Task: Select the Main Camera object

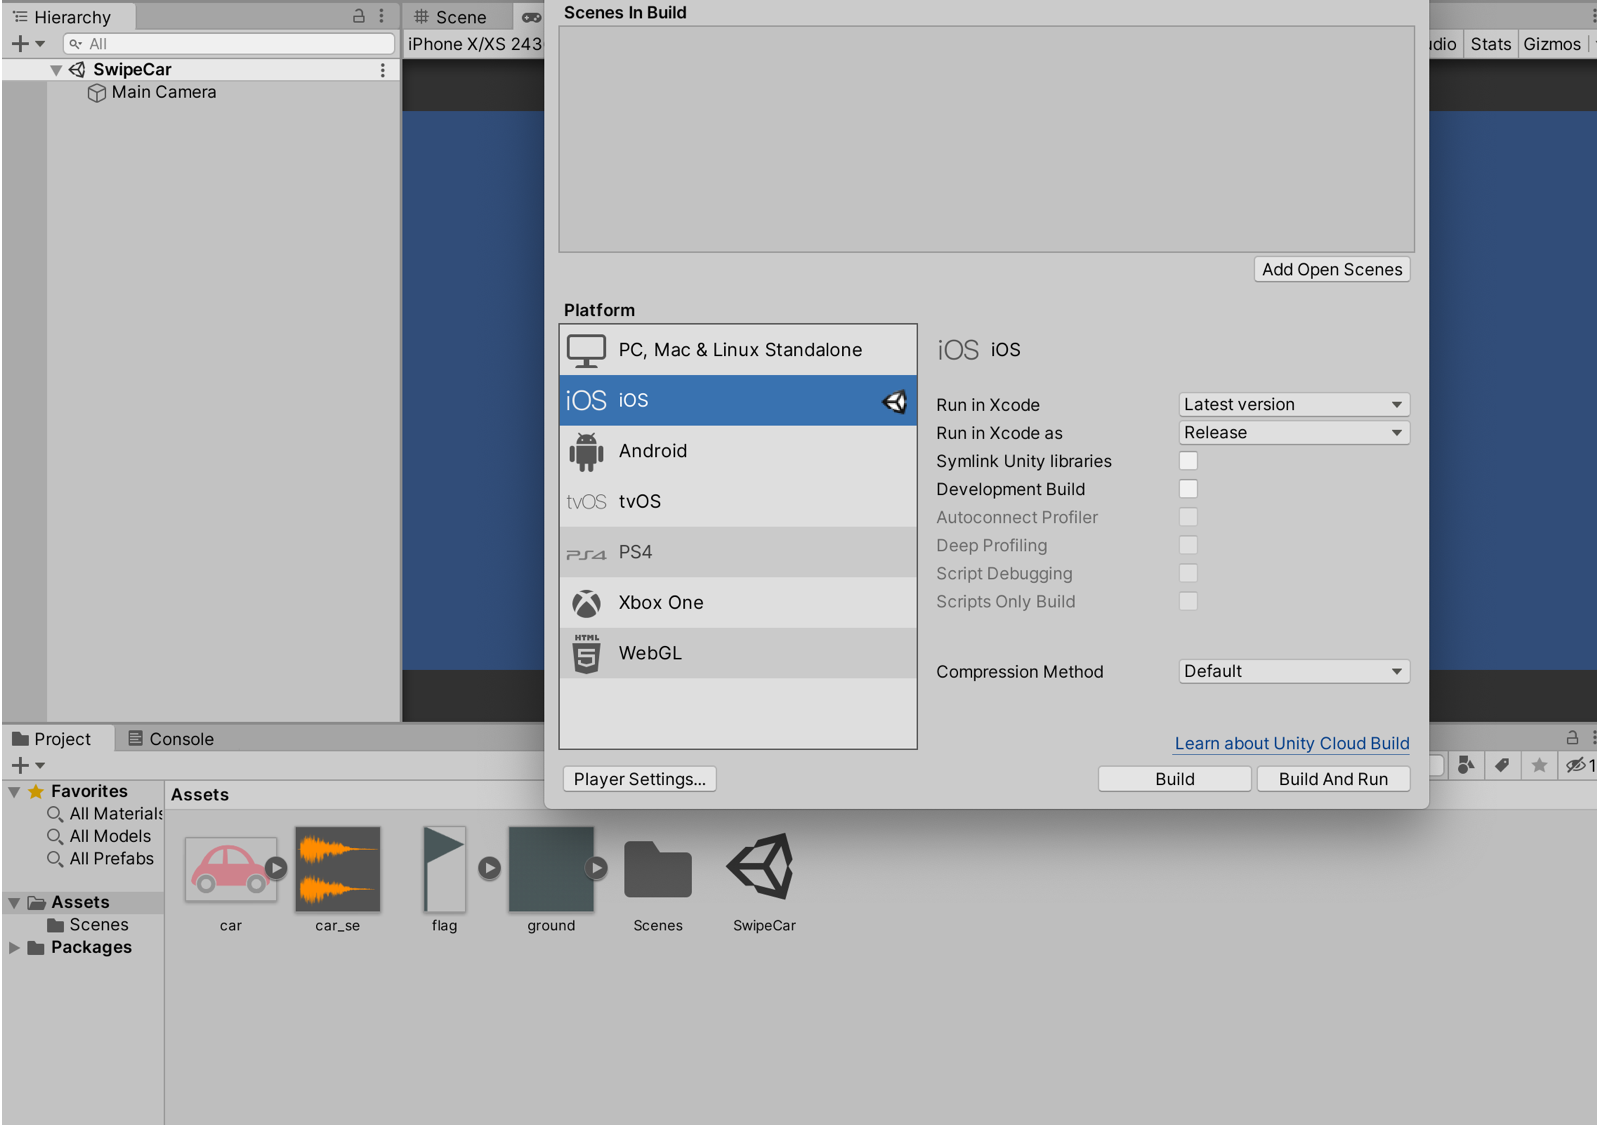Action: pos(164,92)
